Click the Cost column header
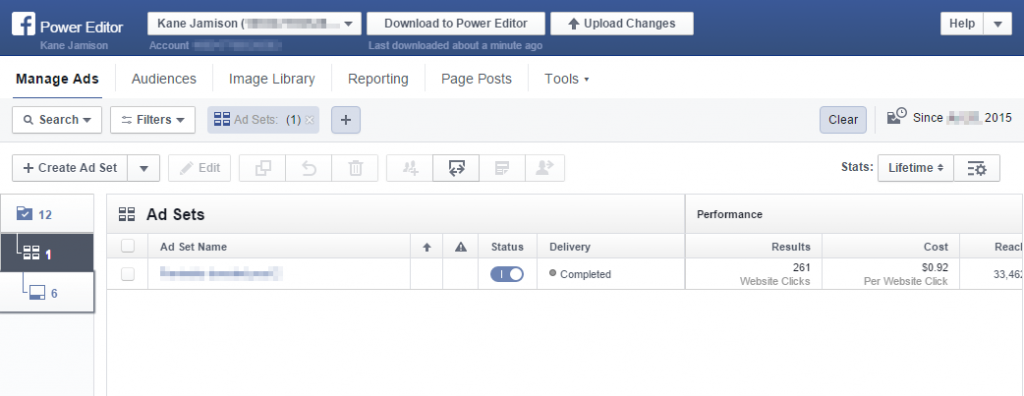This screenshot has height=396, width=1024. pyautogui.click(x=936, y=247)
